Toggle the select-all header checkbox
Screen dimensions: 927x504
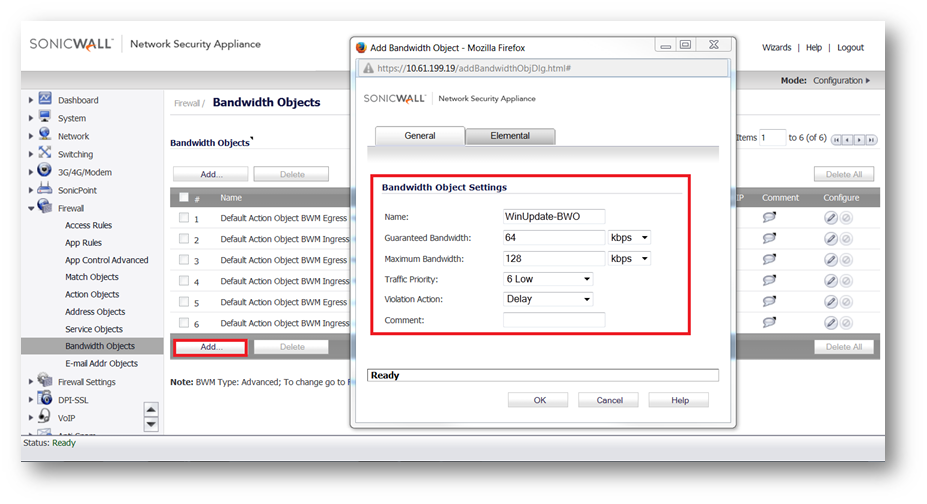(184, 197)
